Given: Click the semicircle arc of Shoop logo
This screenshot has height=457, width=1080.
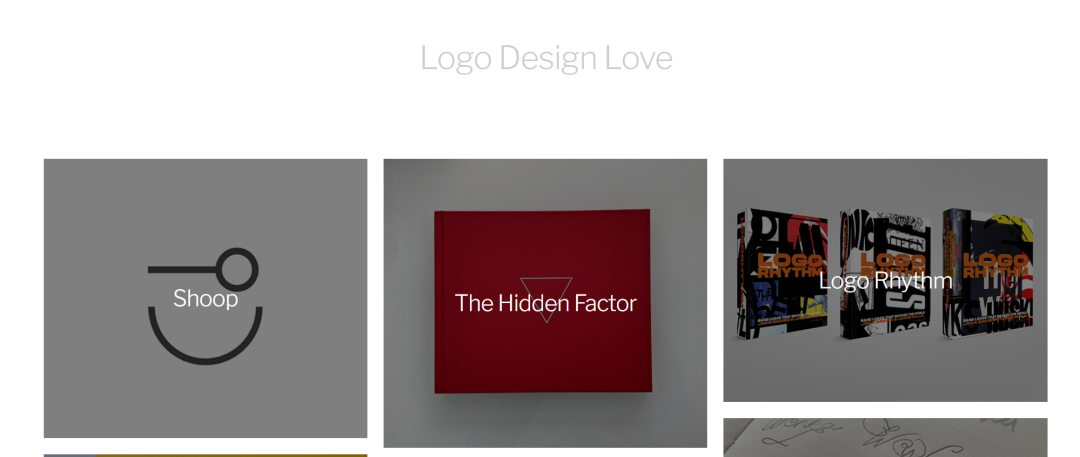Looking at the screenshot, I should tap(205, 336).
